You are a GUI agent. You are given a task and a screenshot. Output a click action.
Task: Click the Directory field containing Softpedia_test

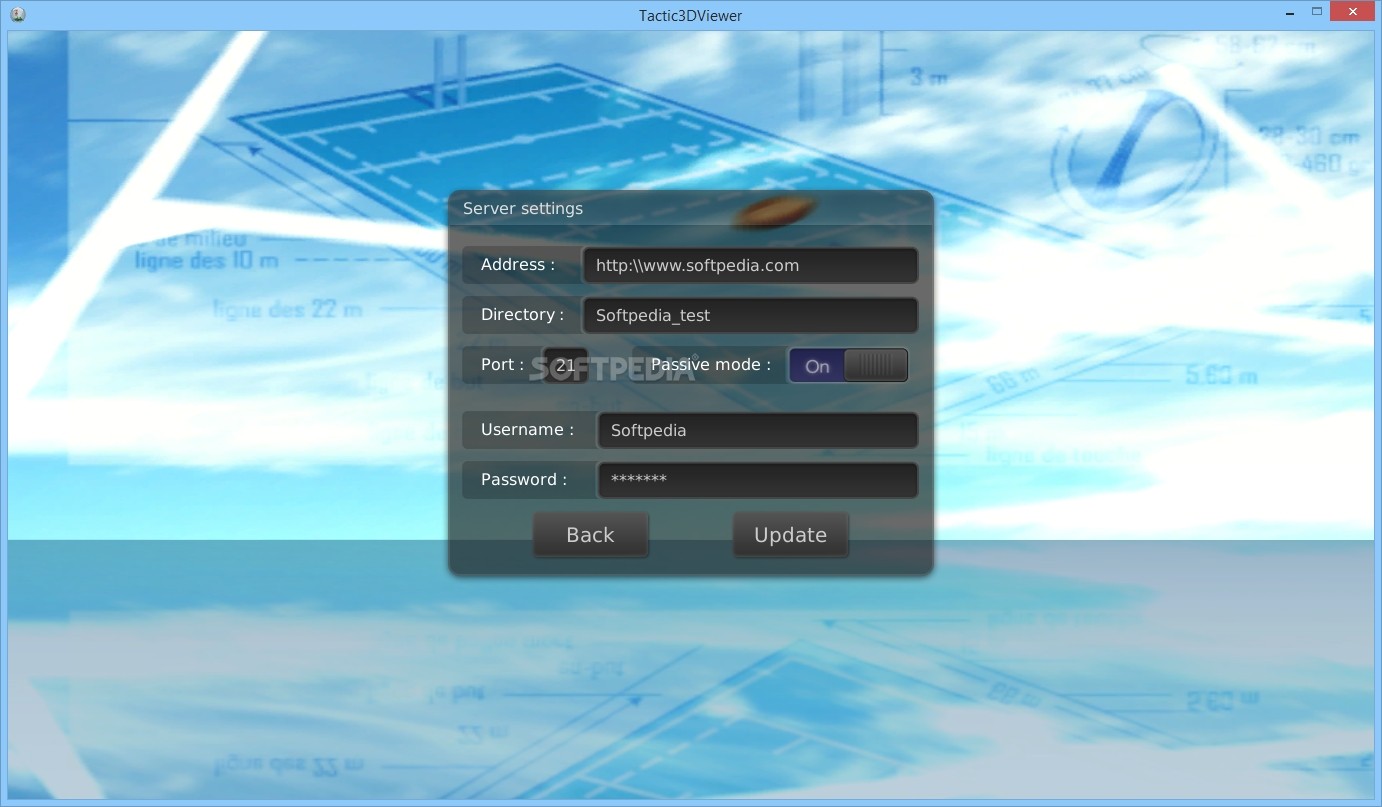[x=750, y=315]
